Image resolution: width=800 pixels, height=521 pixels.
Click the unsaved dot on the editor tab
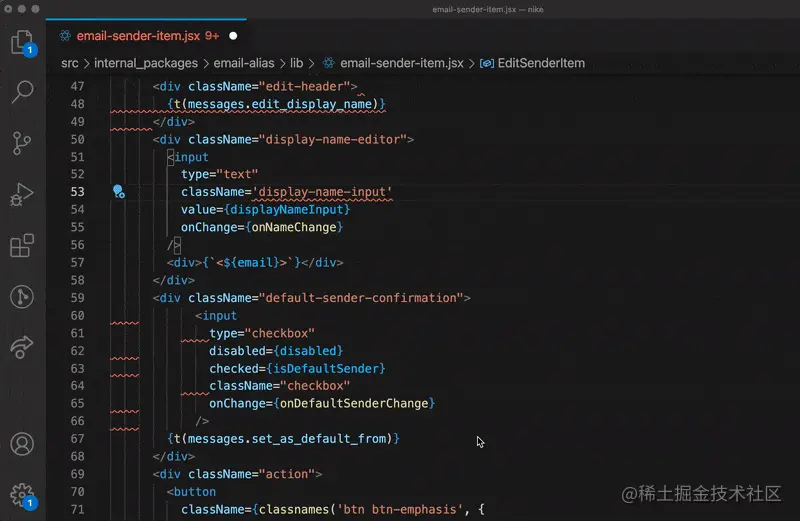click(x=234, y=35)
